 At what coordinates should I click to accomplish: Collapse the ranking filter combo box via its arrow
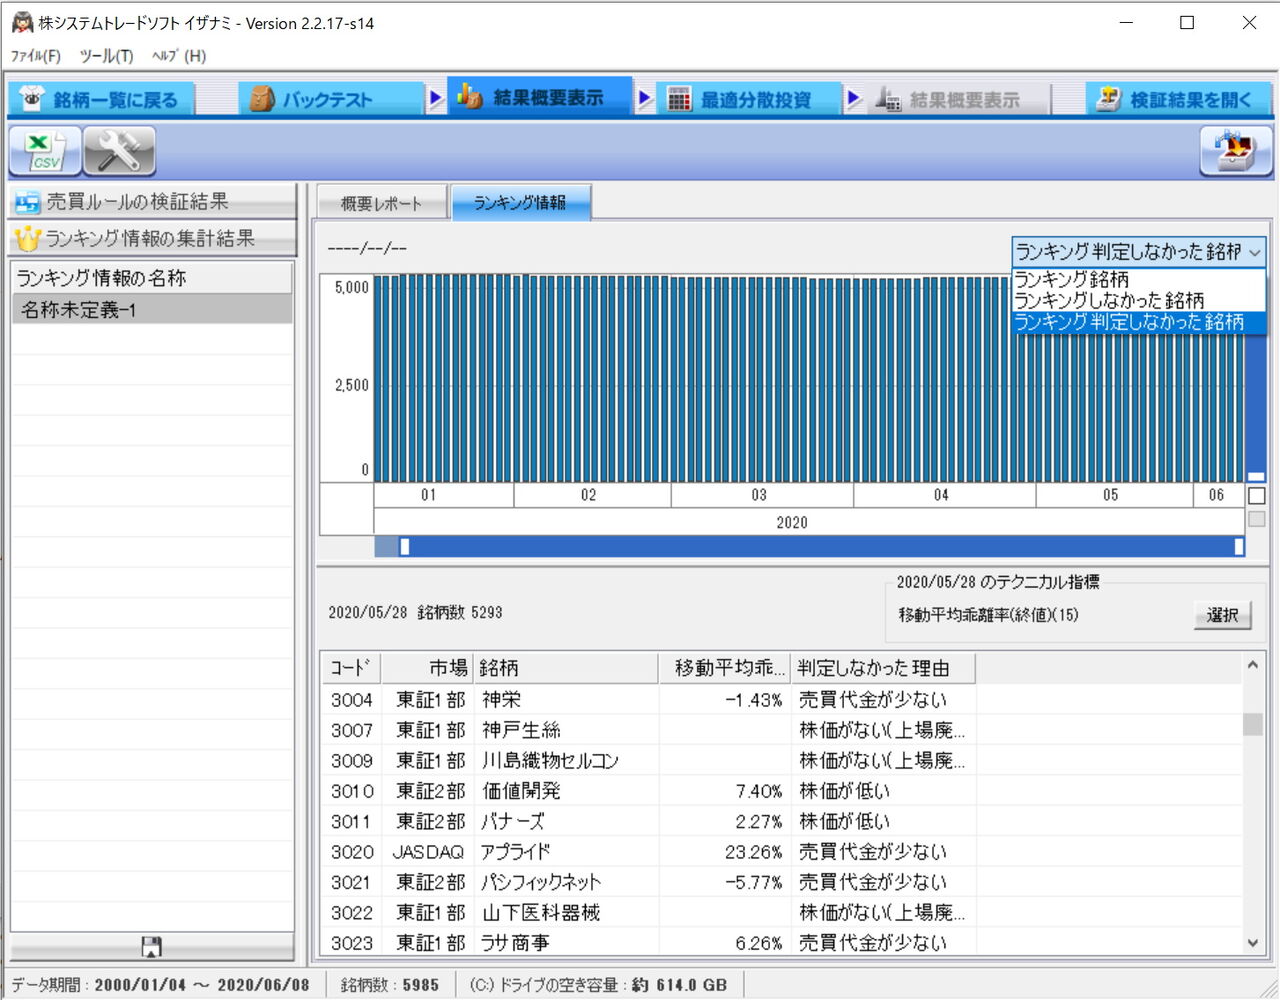(x=1254, y=252)
